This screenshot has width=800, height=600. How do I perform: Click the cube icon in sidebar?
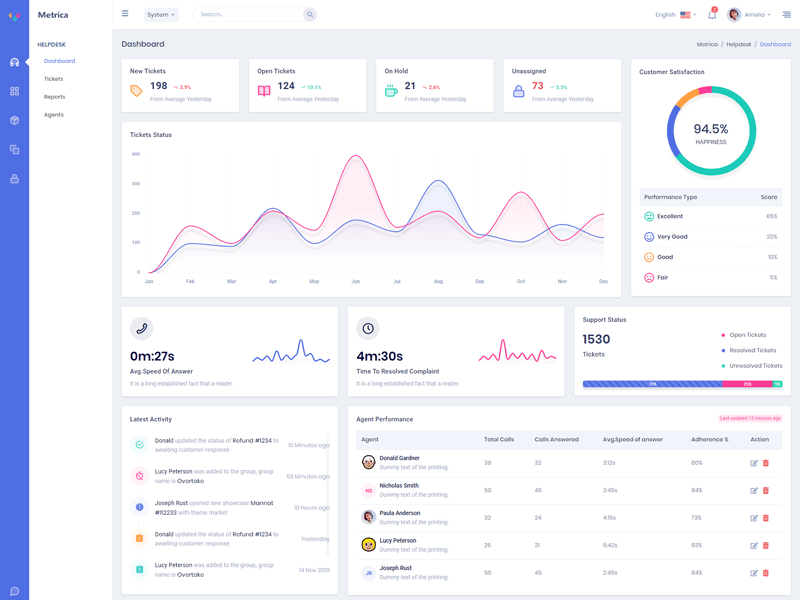[14, 120]
